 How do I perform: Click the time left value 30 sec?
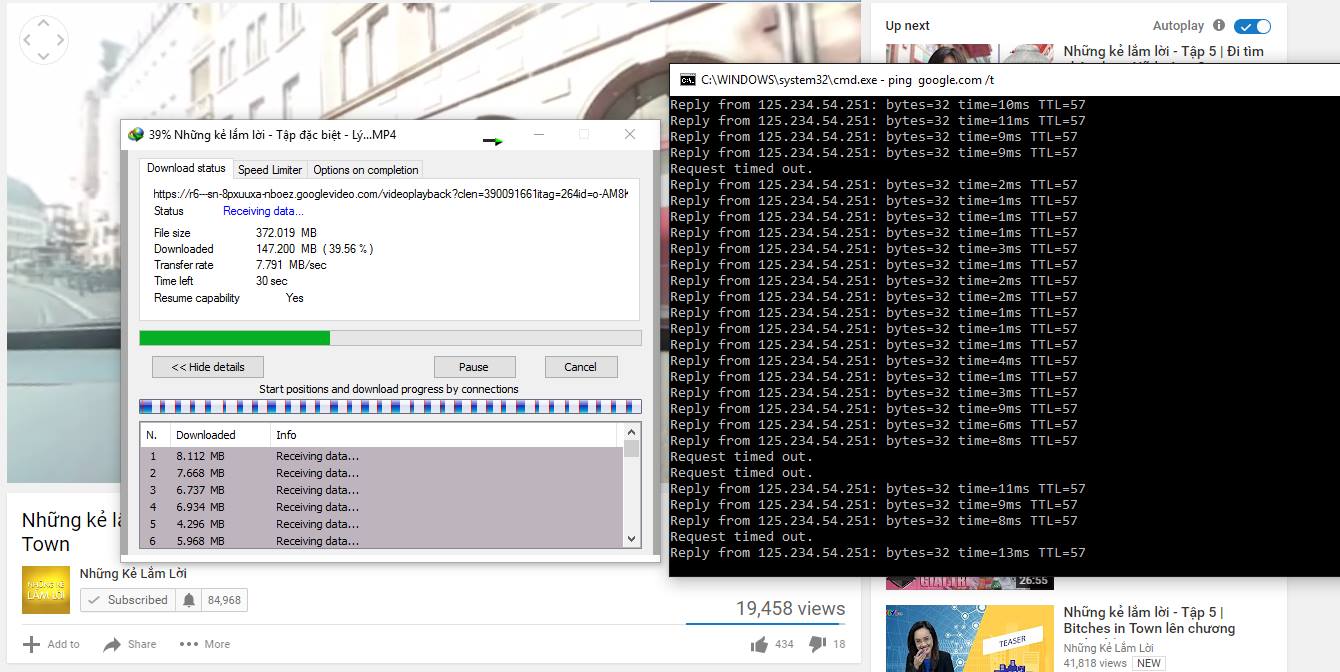[272, 281]
